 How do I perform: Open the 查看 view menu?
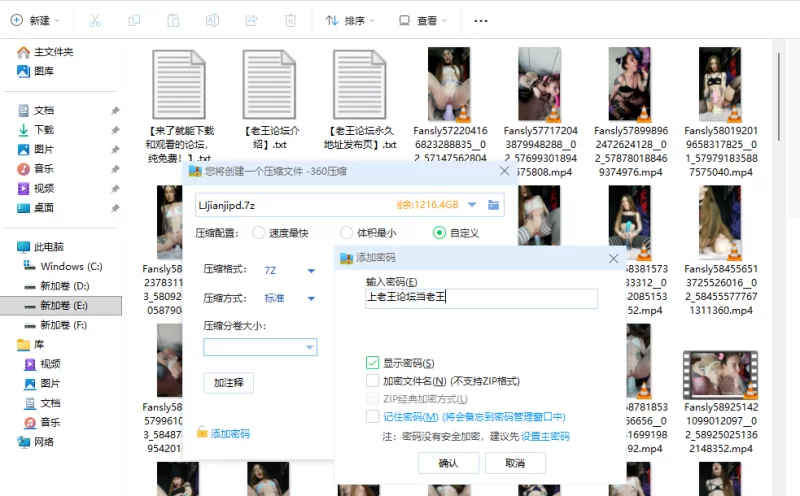424,20
